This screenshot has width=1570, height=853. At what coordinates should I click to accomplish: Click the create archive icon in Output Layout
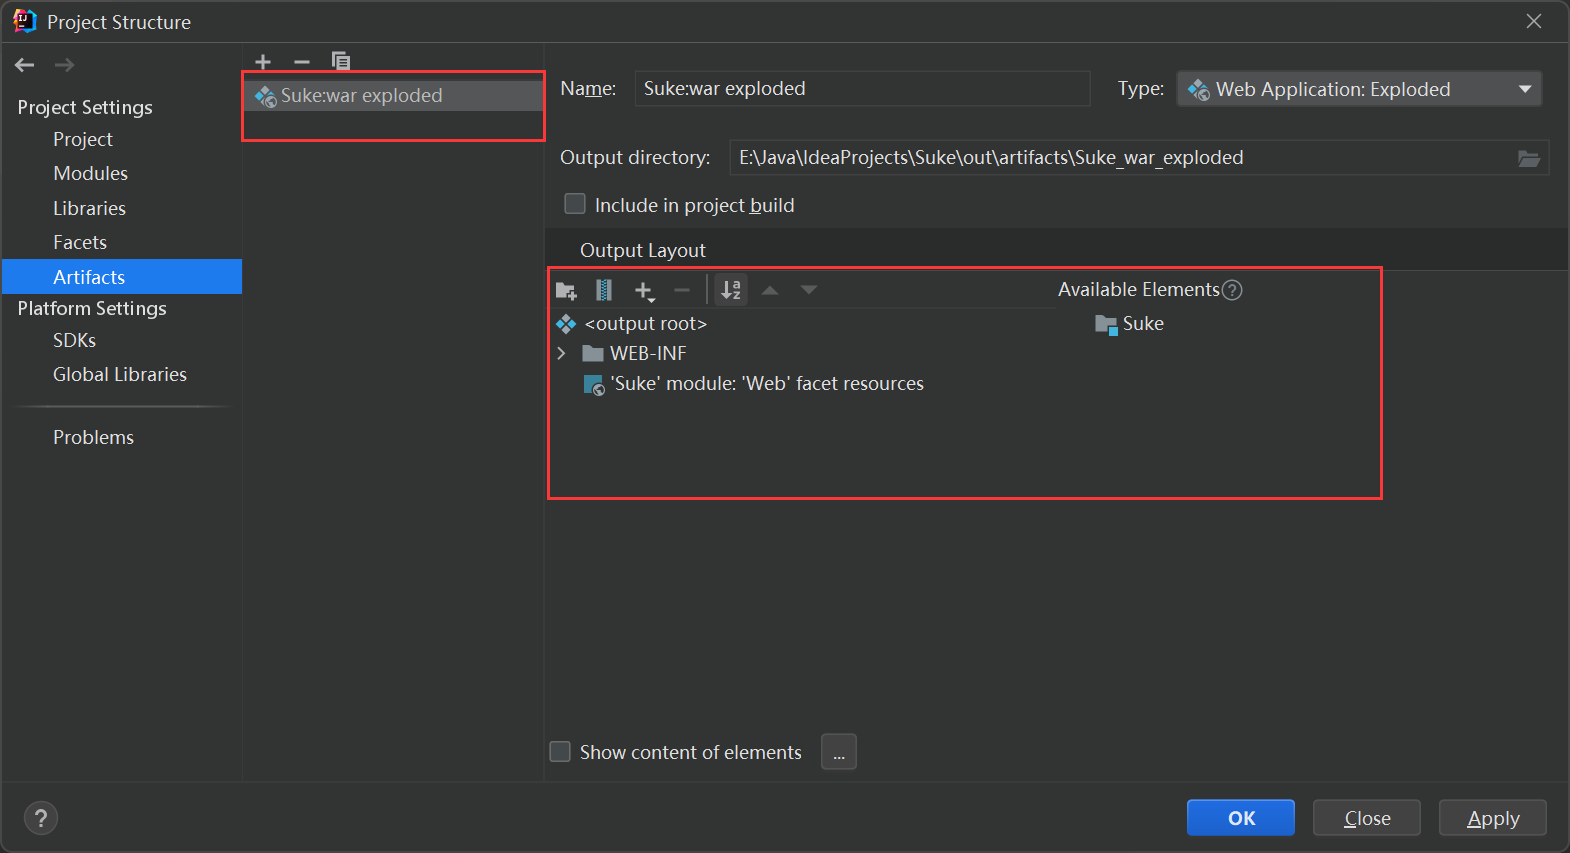tap(604, 290)
